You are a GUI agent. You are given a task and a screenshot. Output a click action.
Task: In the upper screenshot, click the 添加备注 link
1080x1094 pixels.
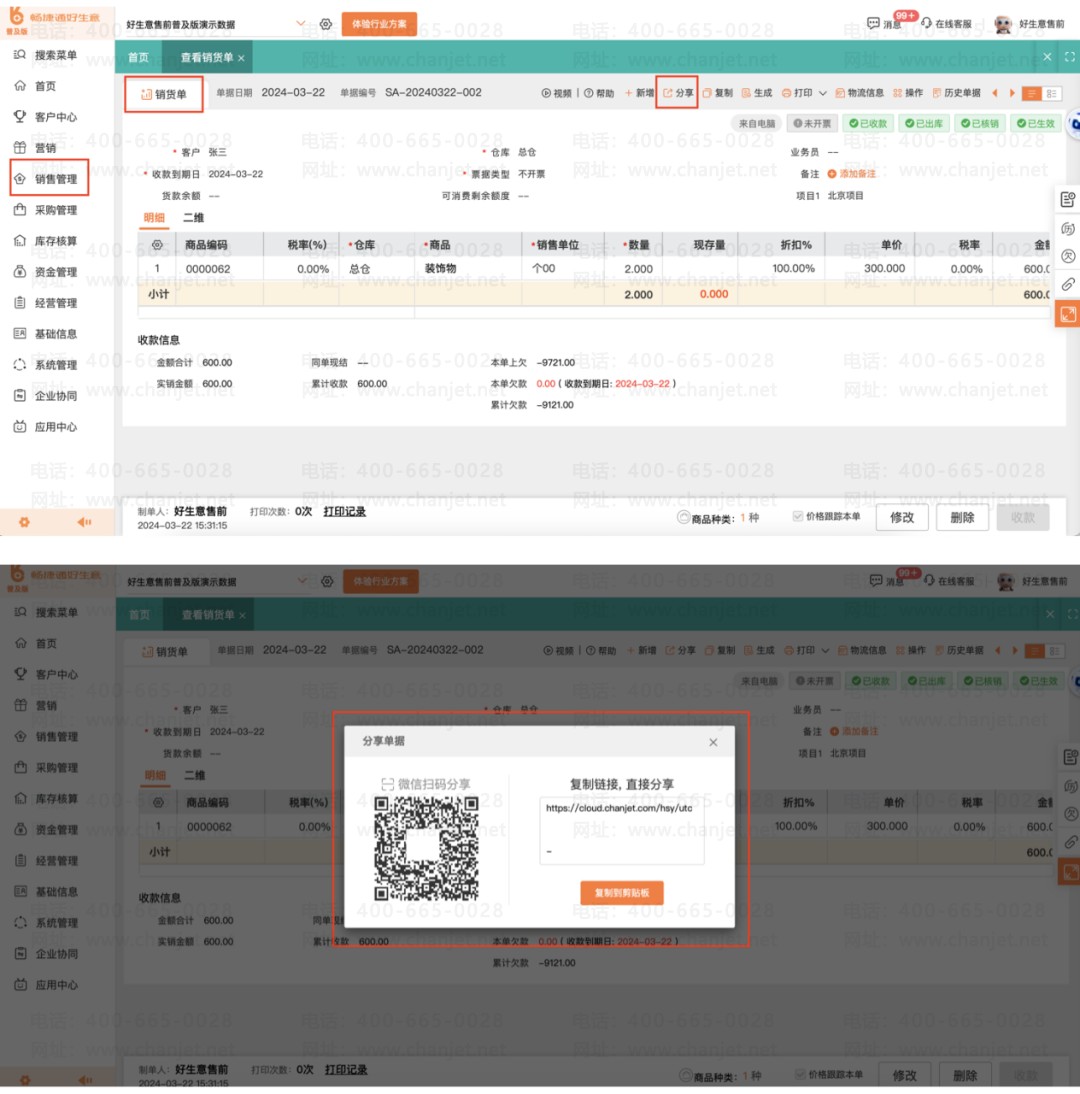coord(851,174)
